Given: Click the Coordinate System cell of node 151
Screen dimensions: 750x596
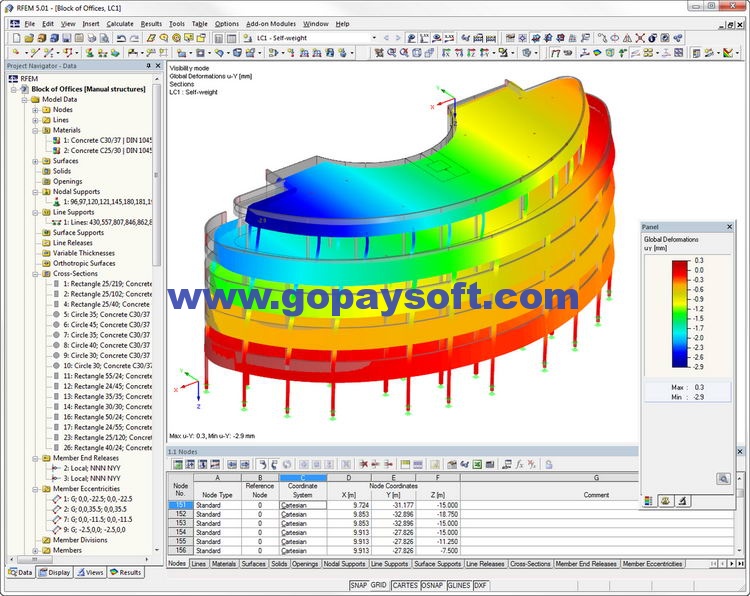Looking at the screenshot, I should click(x=303, y=505).
